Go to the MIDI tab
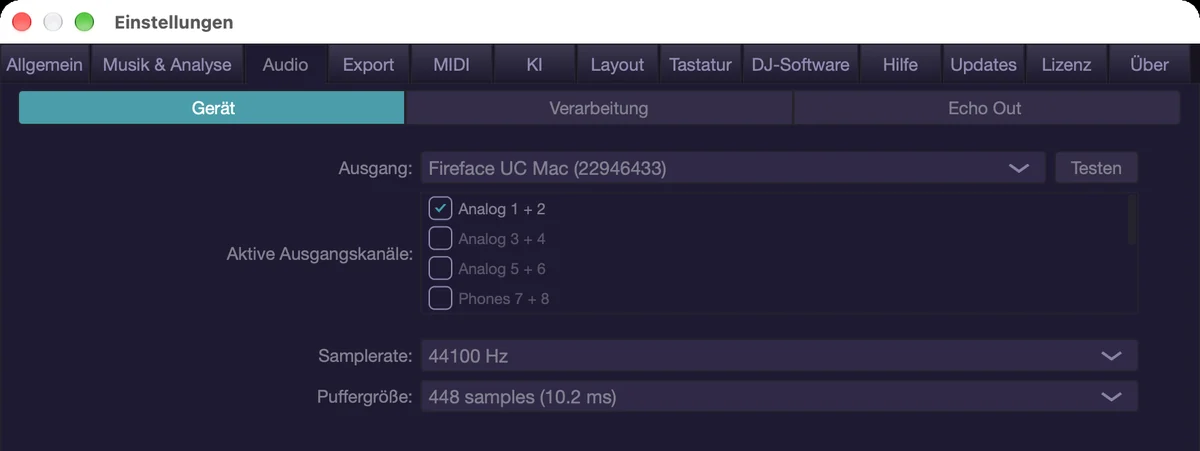 click(451, 65)
